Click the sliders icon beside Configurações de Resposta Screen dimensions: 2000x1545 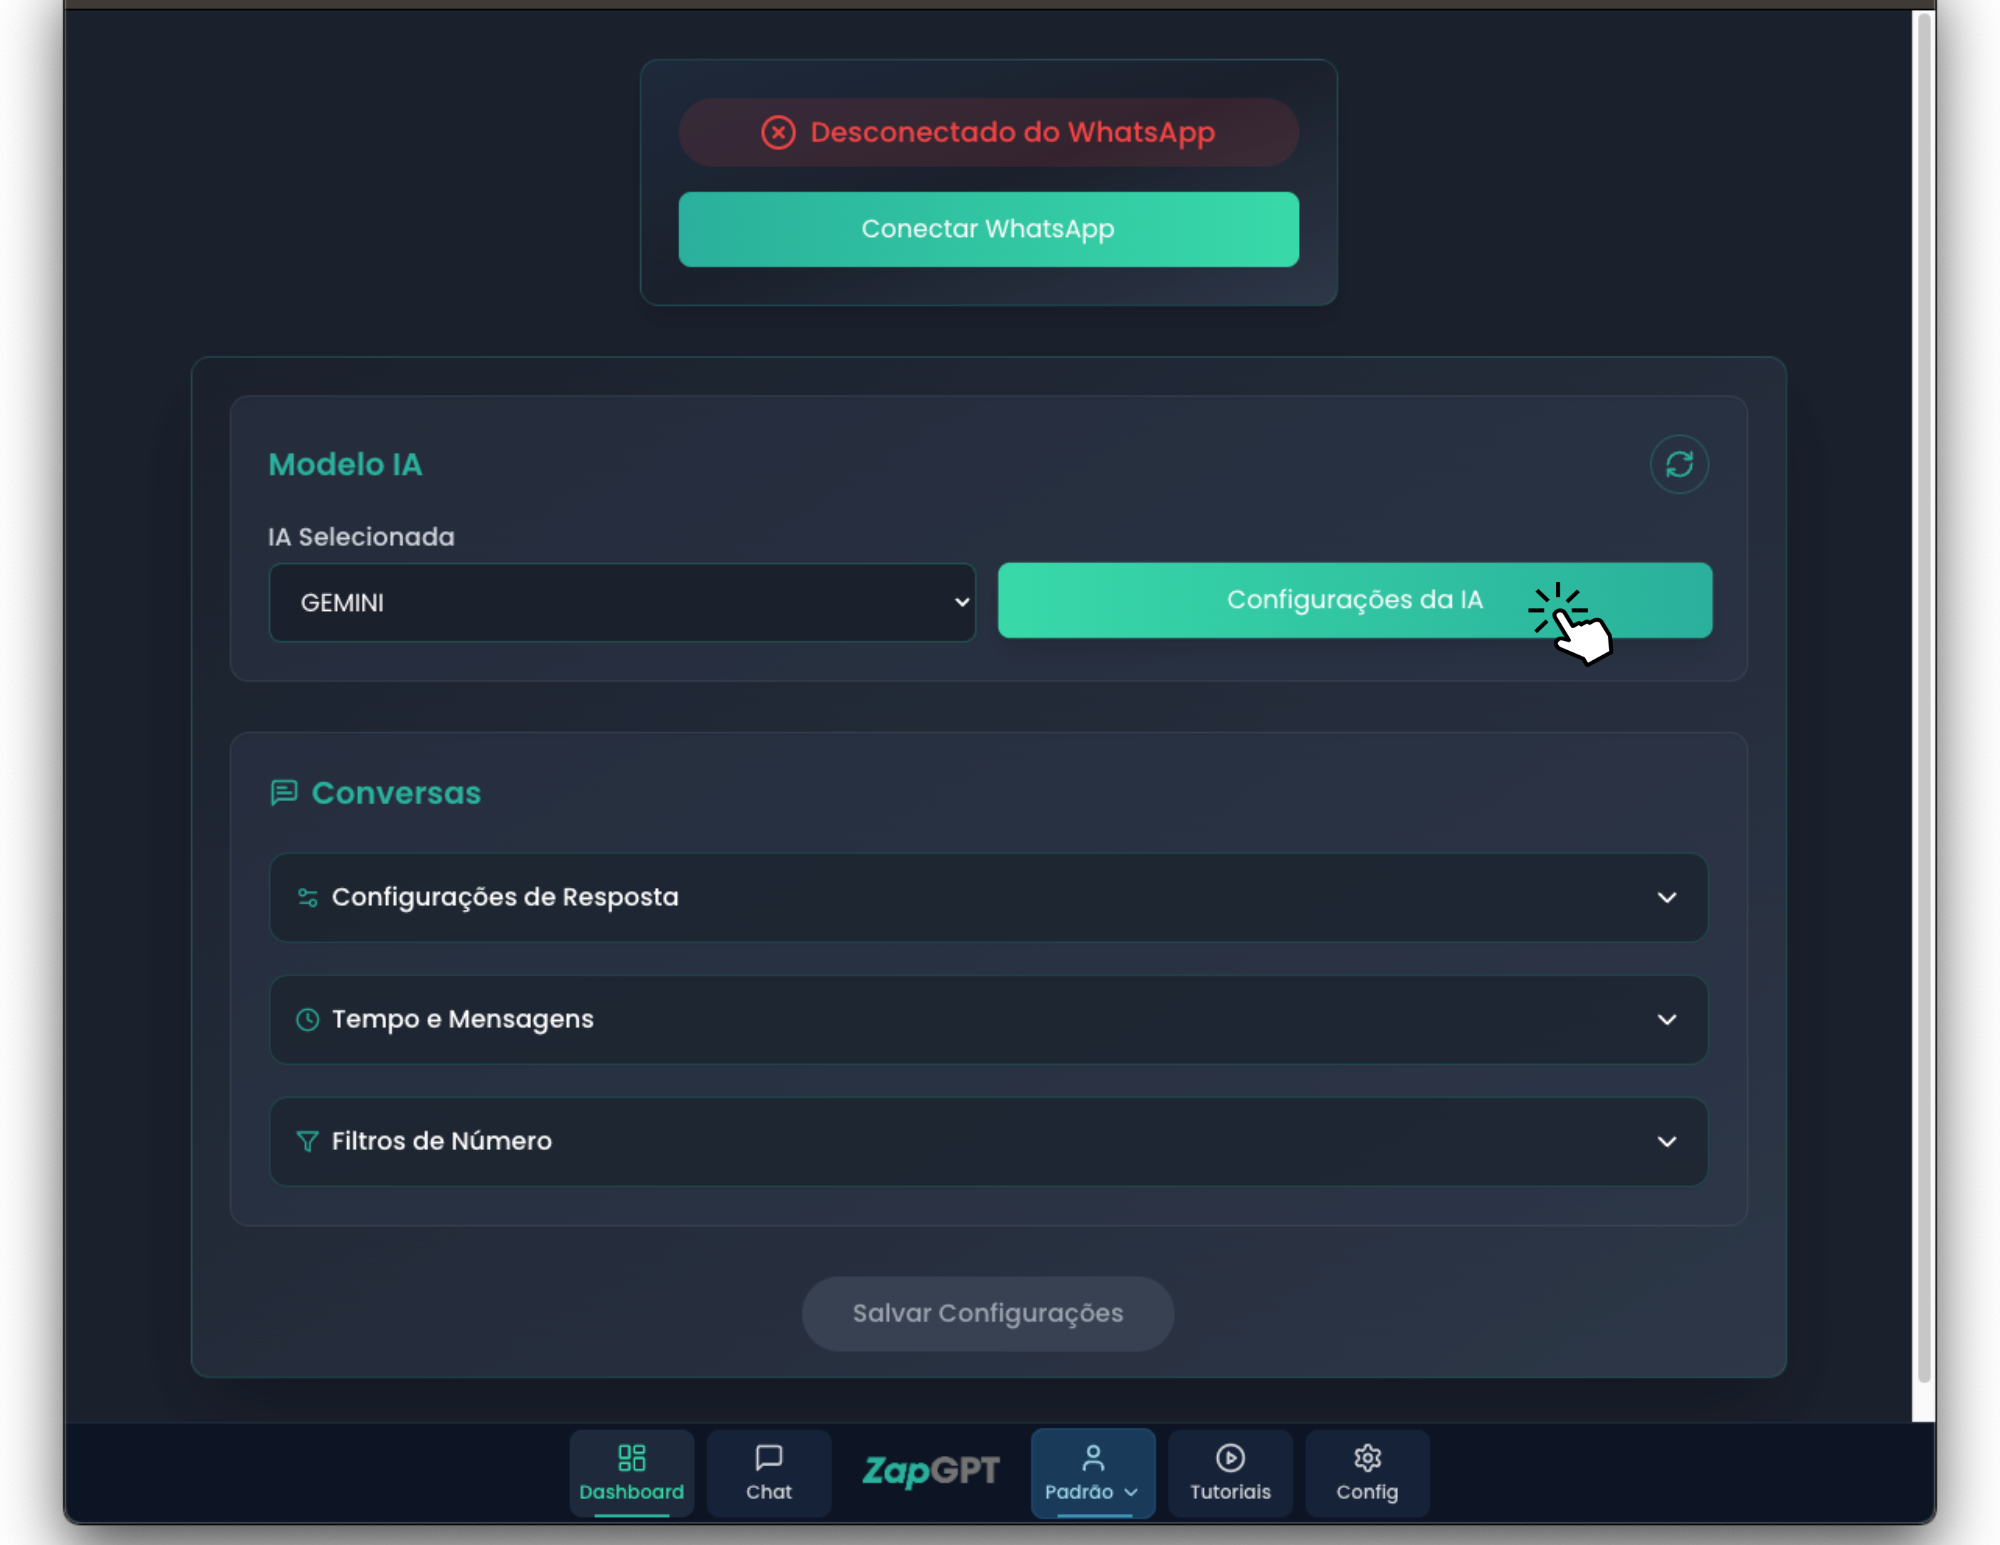[x=308, y=897]
